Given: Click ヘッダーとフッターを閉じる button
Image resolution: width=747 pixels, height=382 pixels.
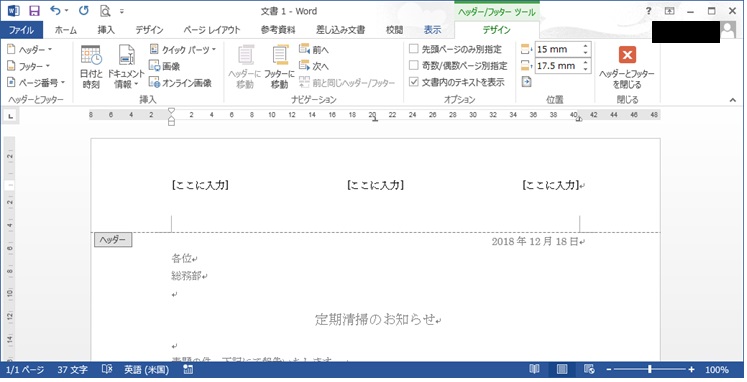Looking at the screenshot, I should pos(627,67).
